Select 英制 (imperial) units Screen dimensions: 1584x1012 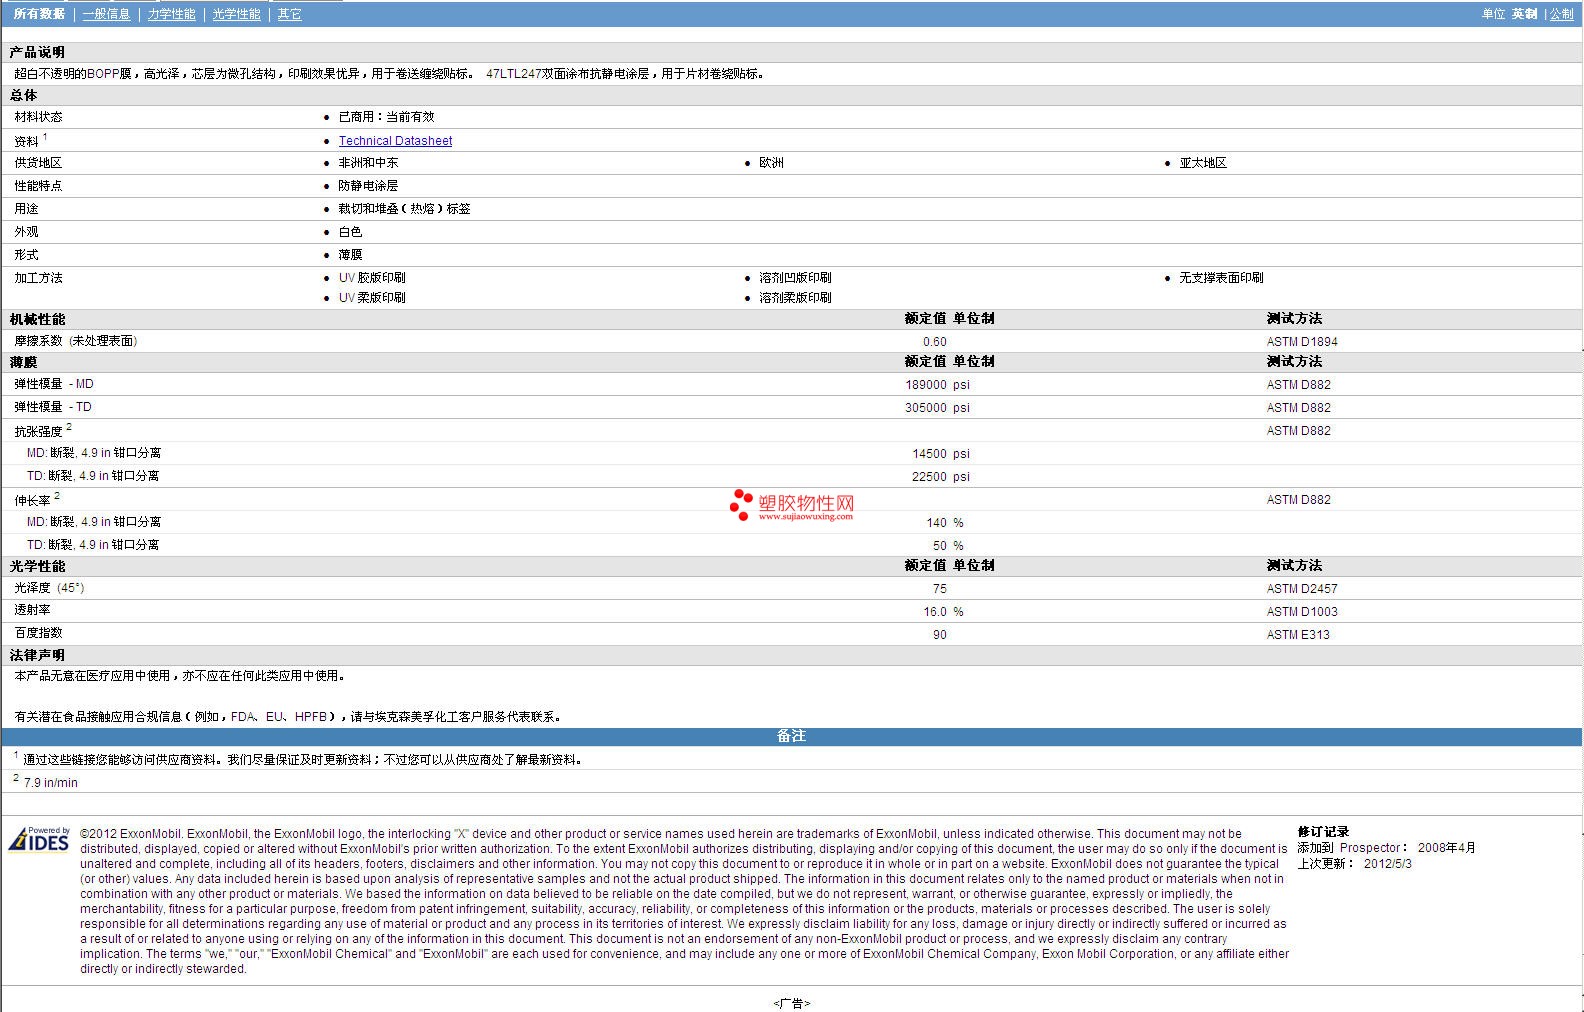tap(1524, 14)
